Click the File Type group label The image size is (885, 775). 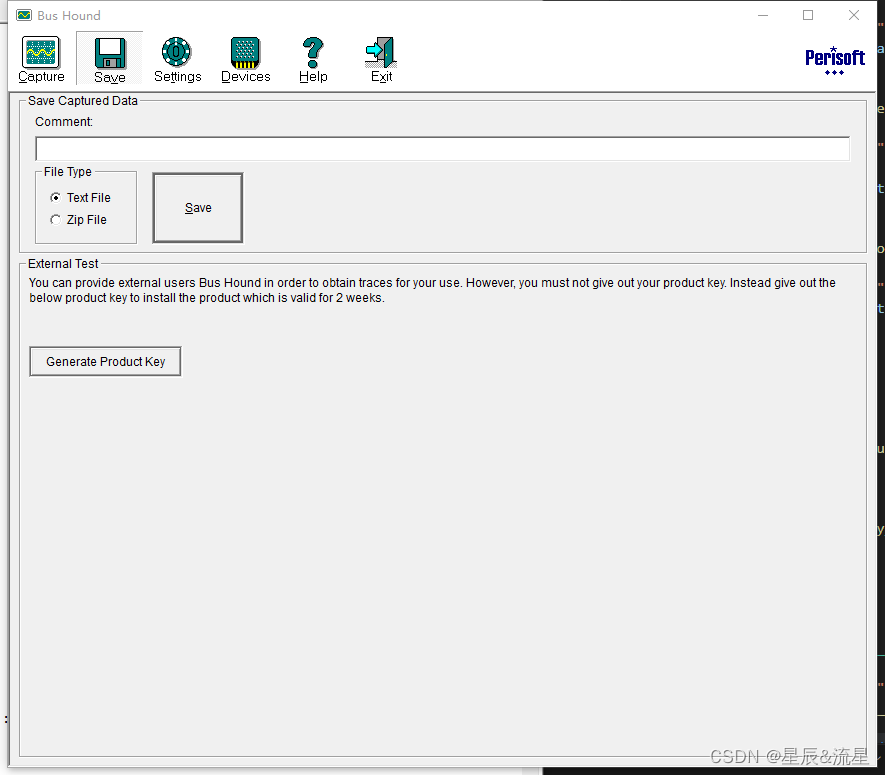pos(68,172)
